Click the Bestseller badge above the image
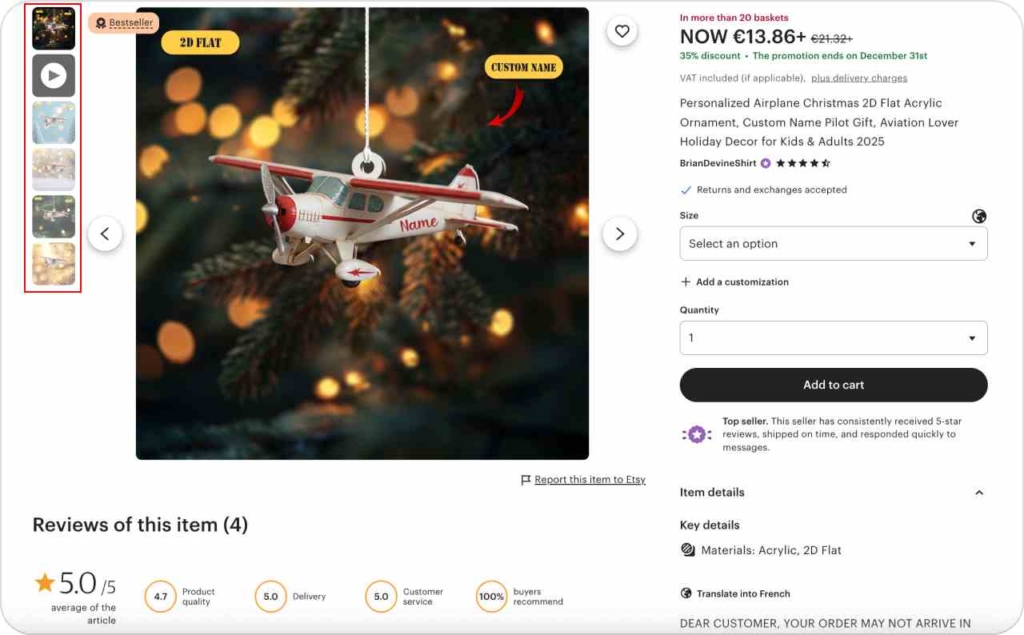 coord(121,22)
